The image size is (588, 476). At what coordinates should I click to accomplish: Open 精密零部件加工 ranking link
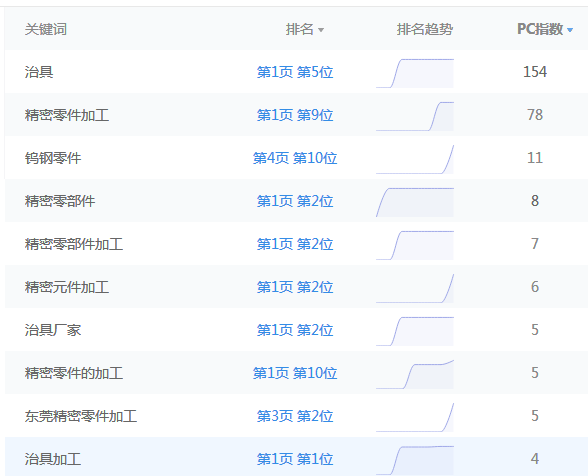tap(295, 244)
